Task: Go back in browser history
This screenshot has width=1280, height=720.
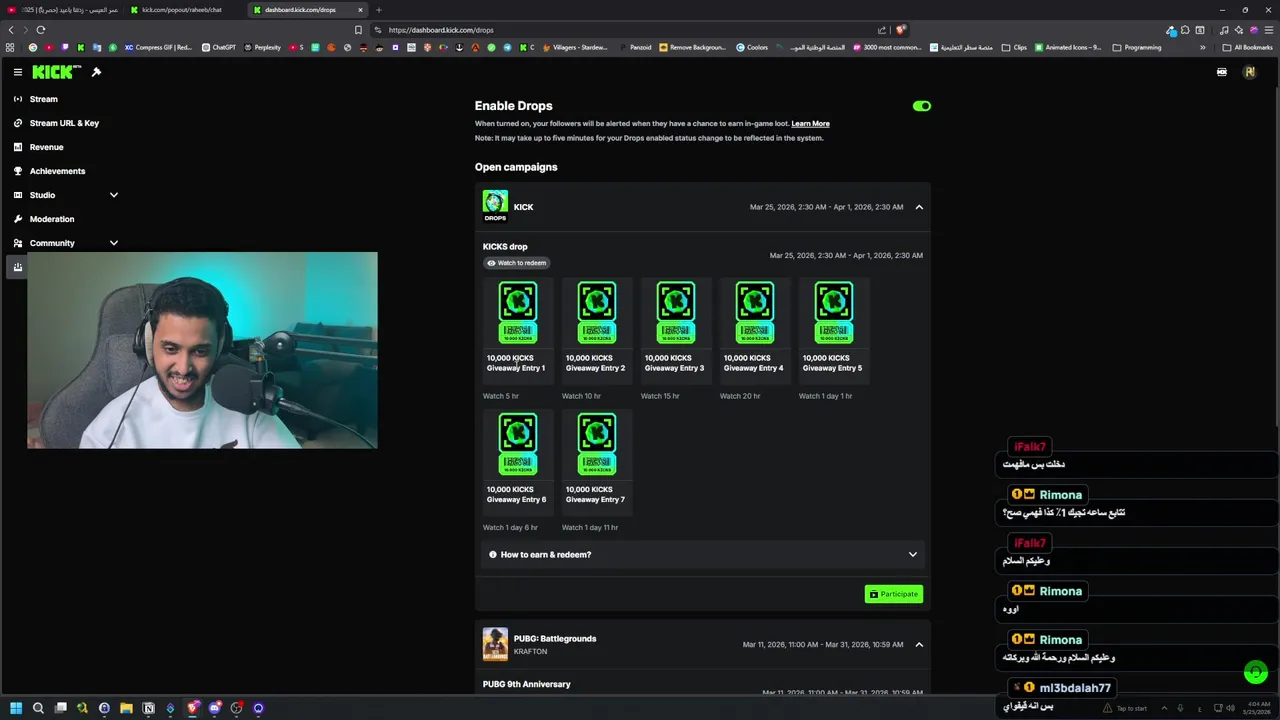Action: coord(11,30)
